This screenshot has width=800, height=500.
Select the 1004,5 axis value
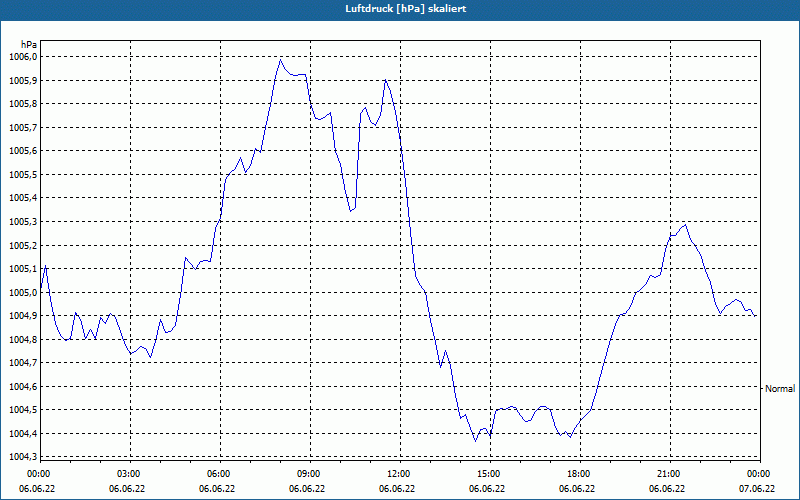(23, 410)
